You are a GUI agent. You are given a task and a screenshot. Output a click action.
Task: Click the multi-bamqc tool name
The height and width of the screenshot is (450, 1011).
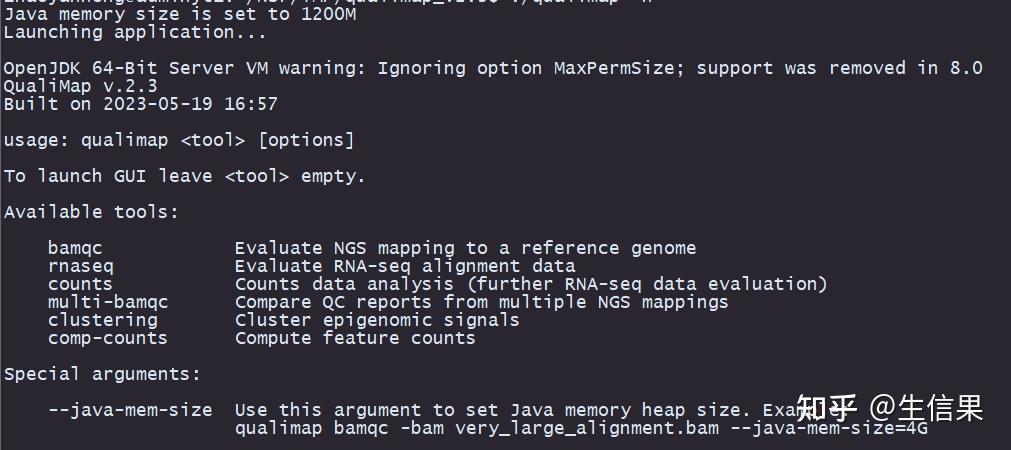click(108, 302)
